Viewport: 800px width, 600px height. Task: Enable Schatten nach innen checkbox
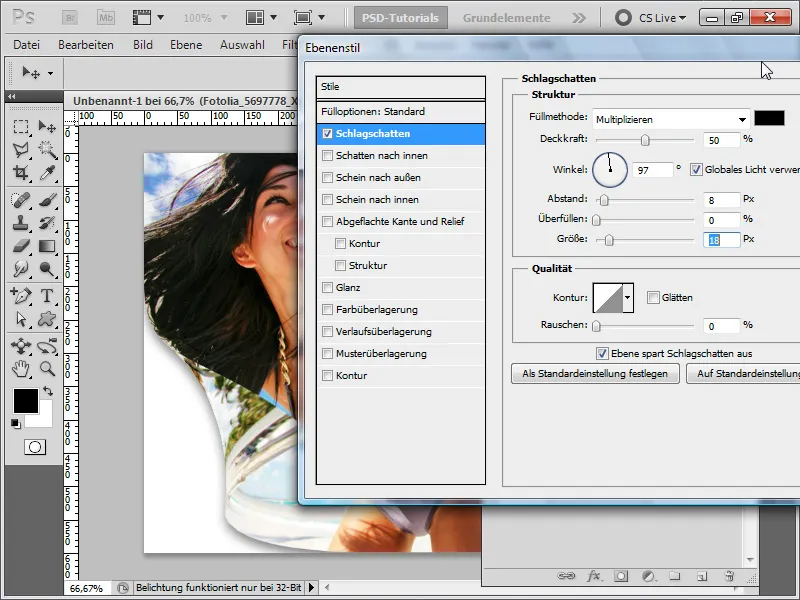[328, 156]
